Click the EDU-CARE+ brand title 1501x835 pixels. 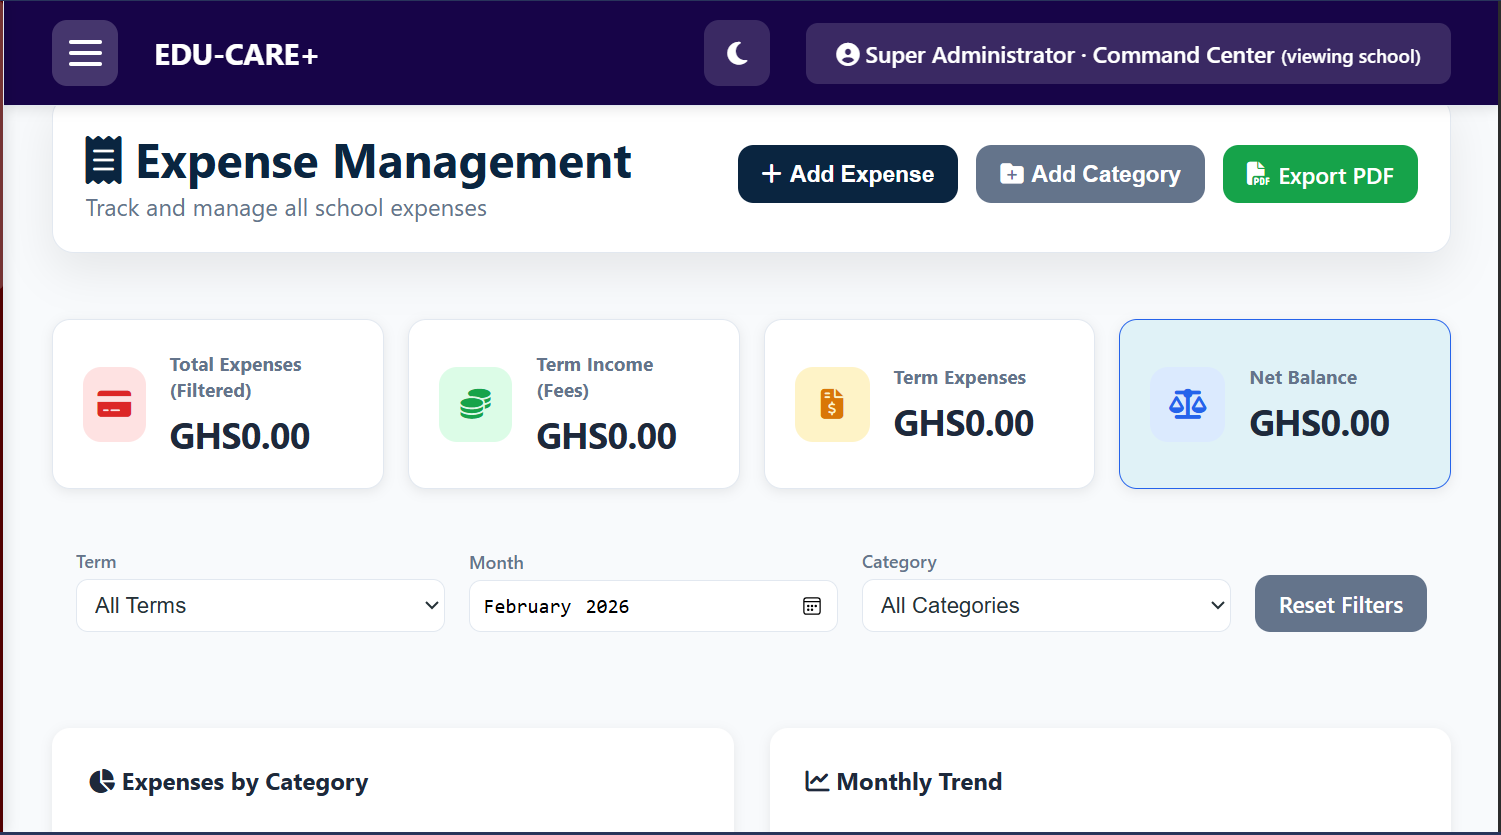click(236, 55)
